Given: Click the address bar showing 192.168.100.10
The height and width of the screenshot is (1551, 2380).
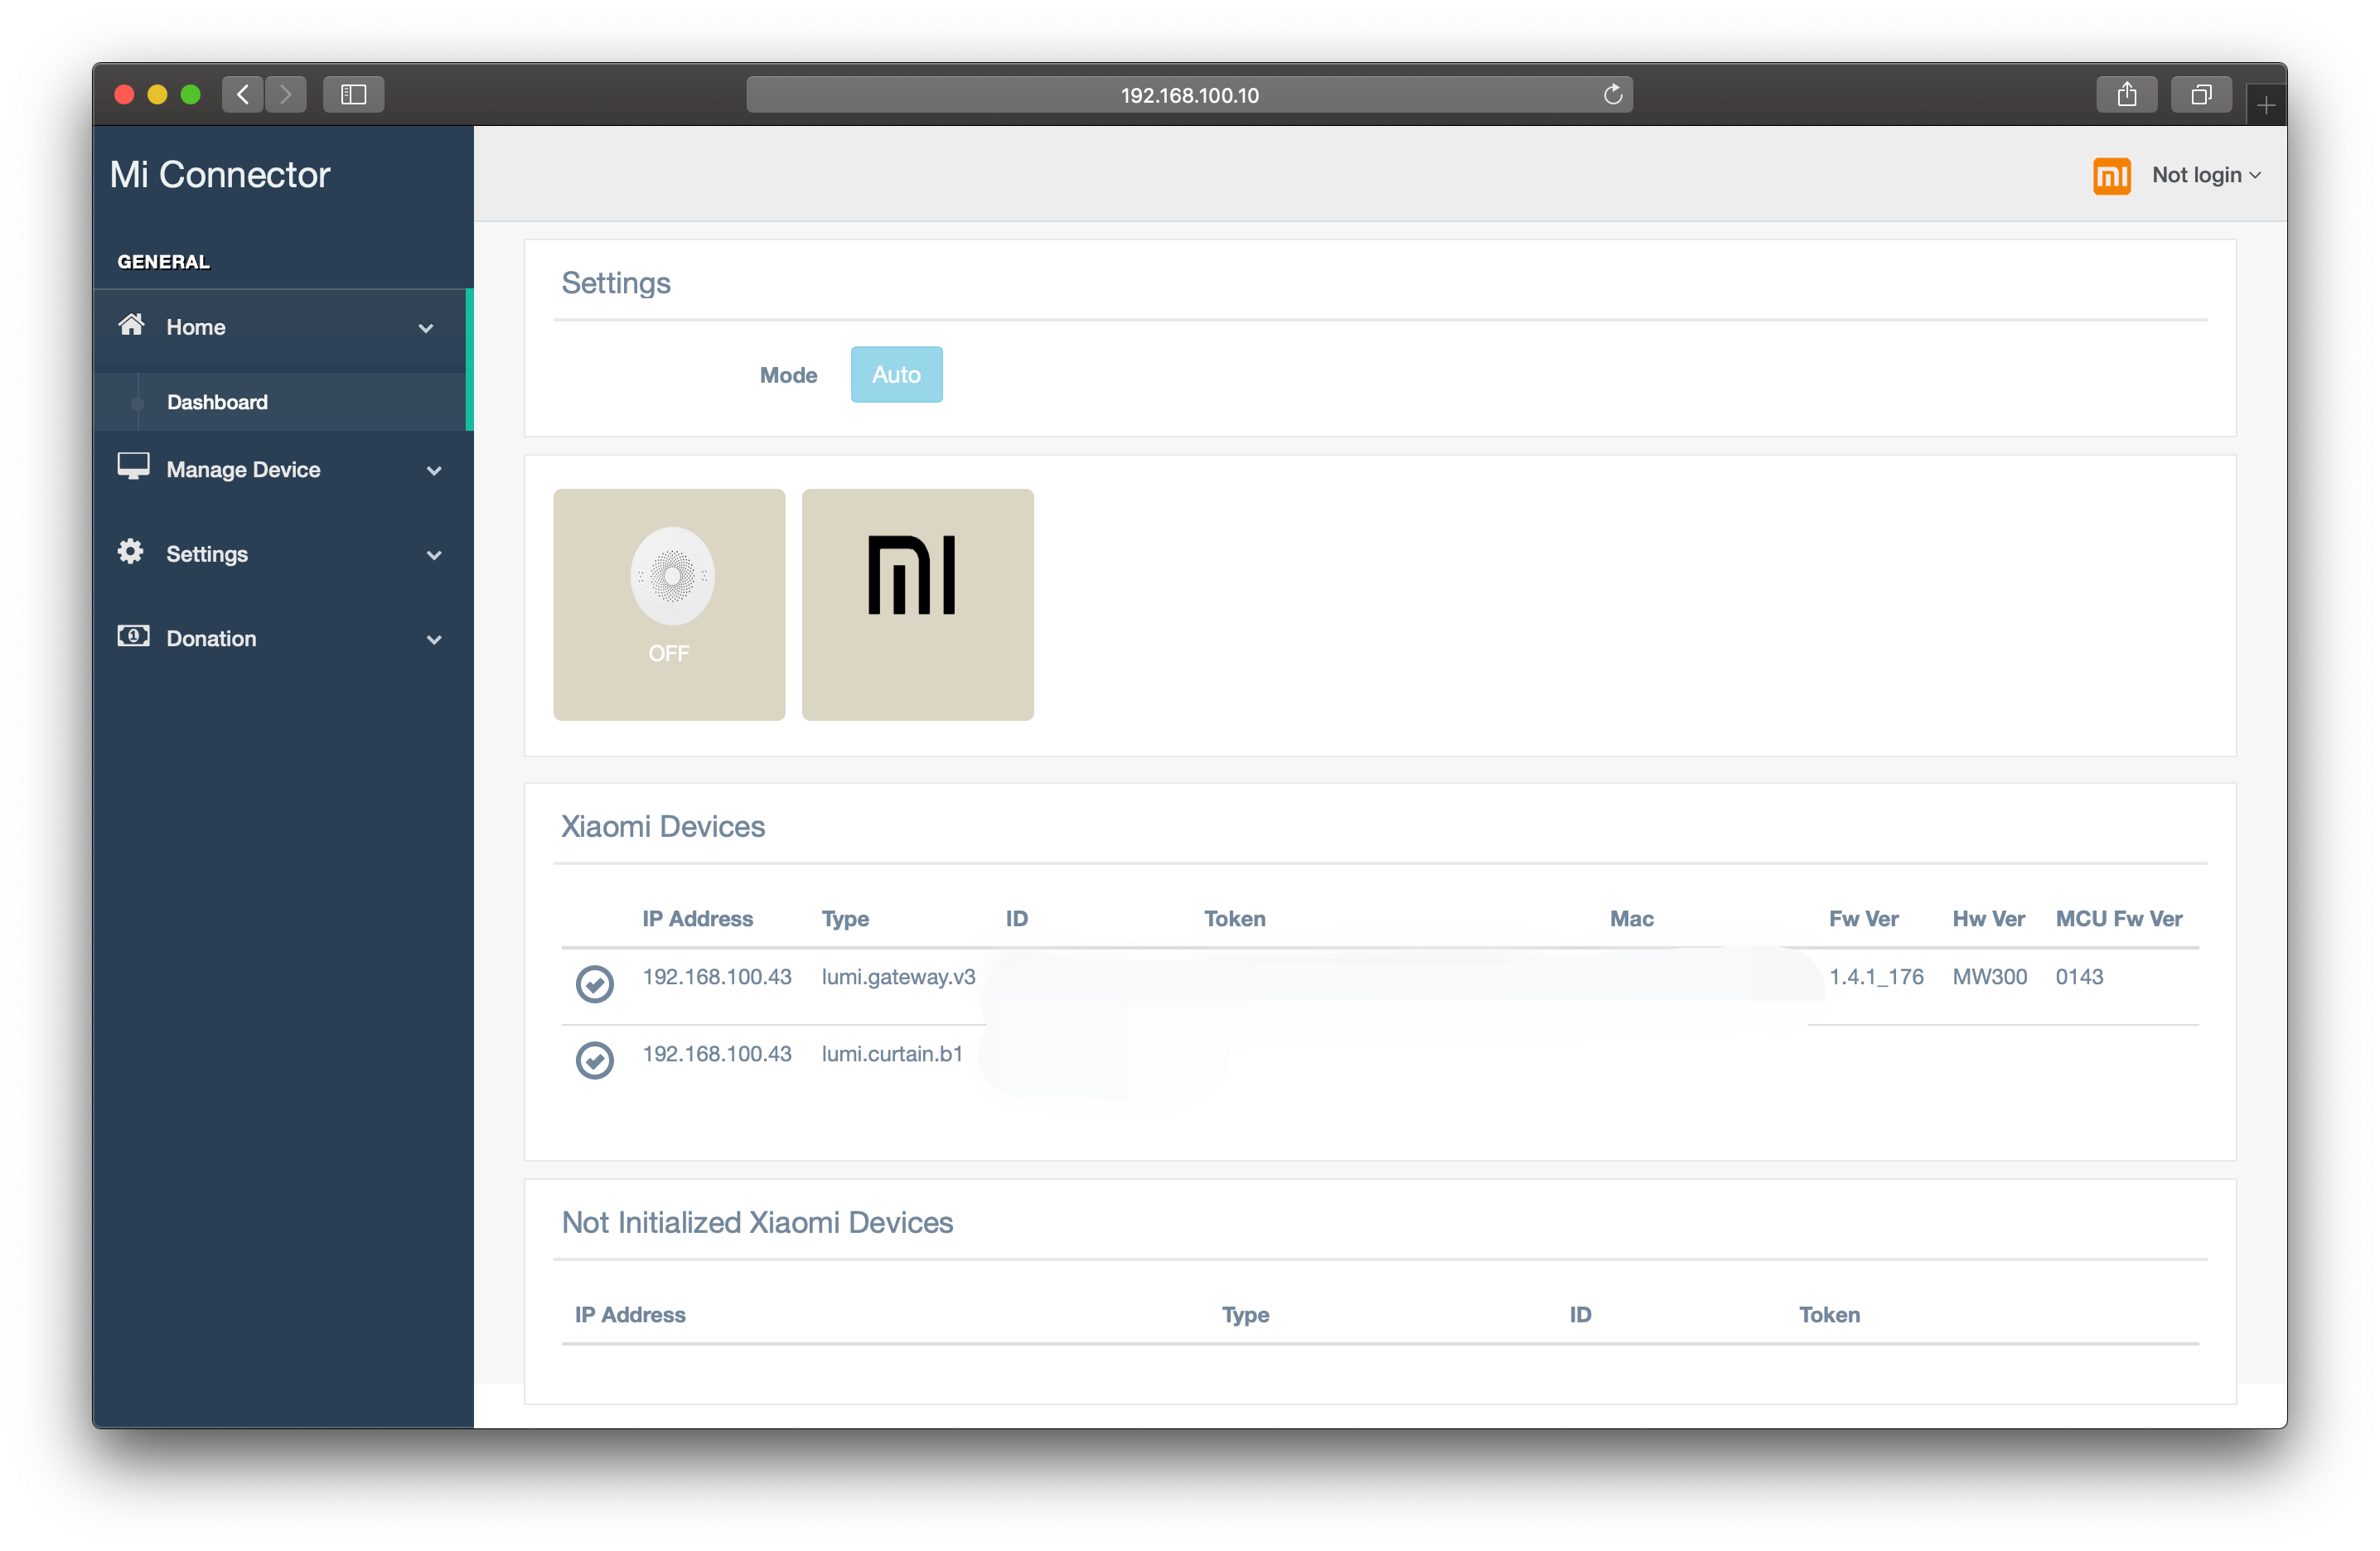Looking at the screenshot, I should point(1188,95).
